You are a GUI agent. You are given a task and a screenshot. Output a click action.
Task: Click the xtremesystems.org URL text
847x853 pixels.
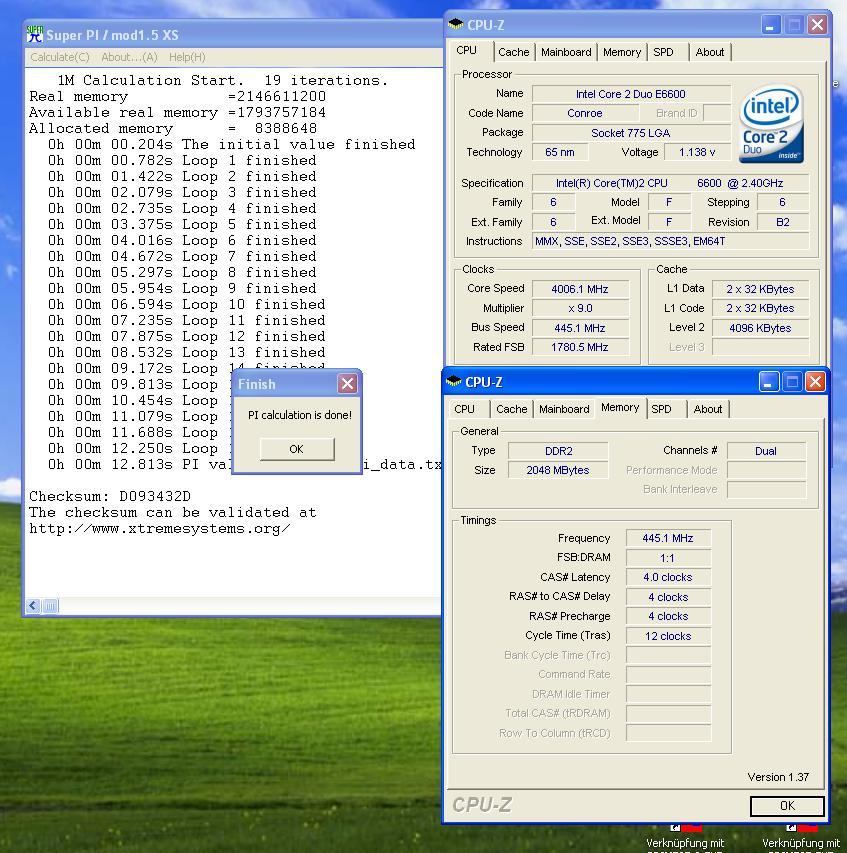point(160,529)
